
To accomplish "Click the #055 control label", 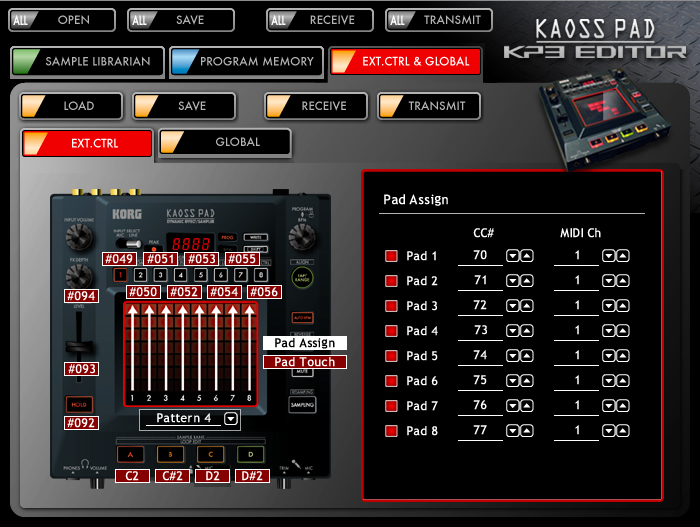I will 242,259.
